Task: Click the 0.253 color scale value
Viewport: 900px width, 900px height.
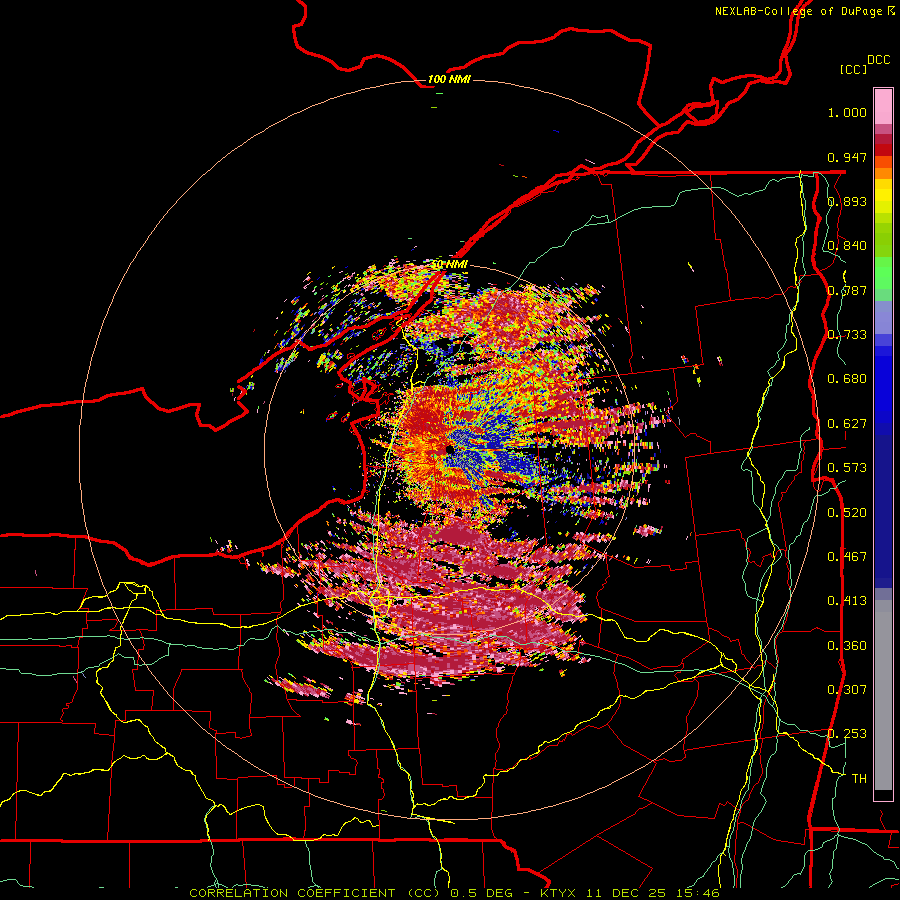Action: pyautogui.click(x=847, y=734)
